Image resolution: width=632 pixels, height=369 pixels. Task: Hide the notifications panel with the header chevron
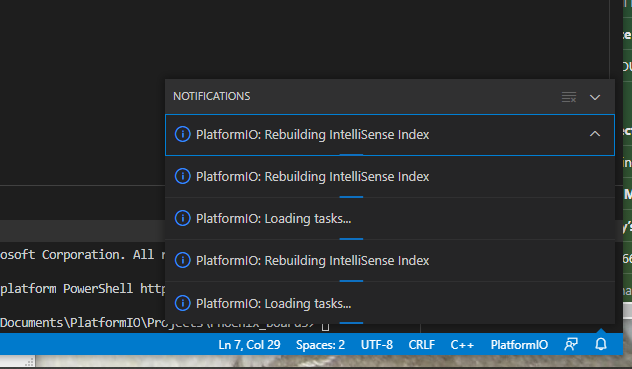click(595, 97)
